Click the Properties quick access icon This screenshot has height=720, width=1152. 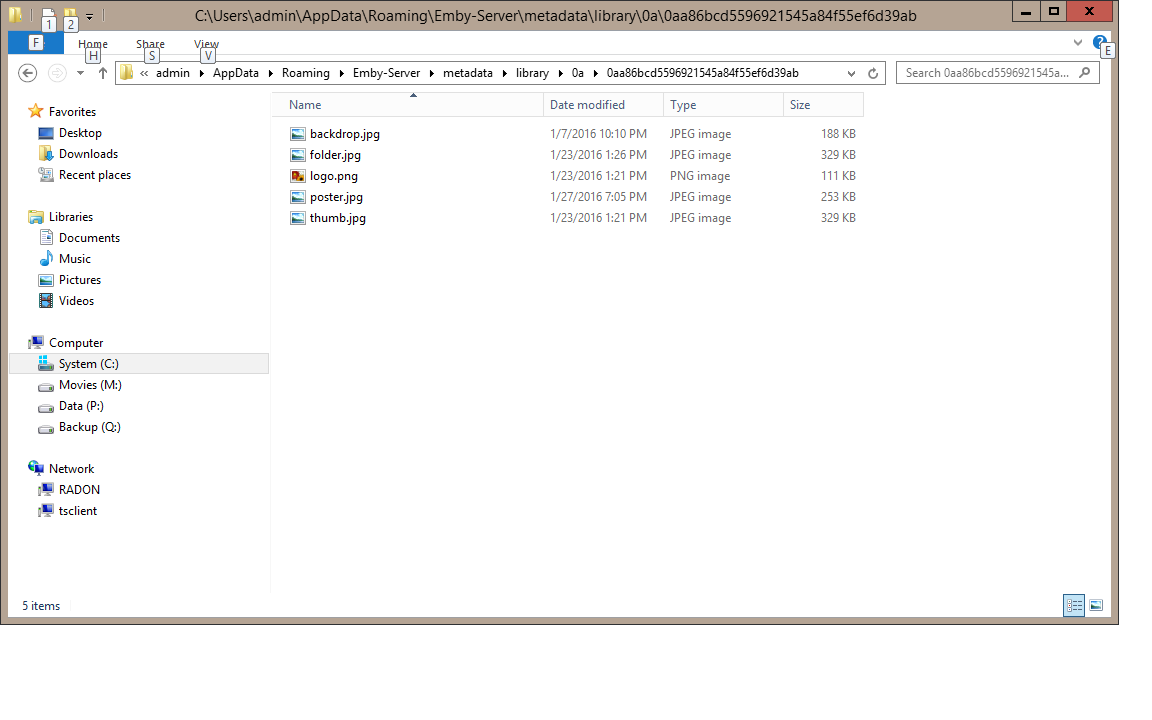(x=48, y=15)
